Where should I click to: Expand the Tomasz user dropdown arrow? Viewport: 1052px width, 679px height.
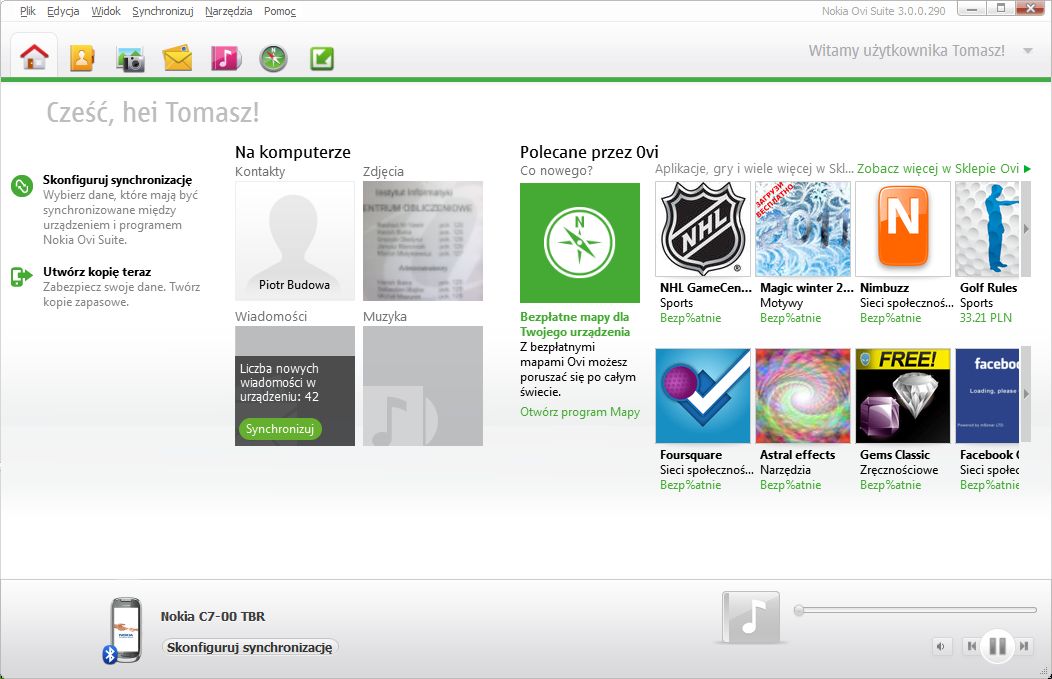coord(1027,51)
